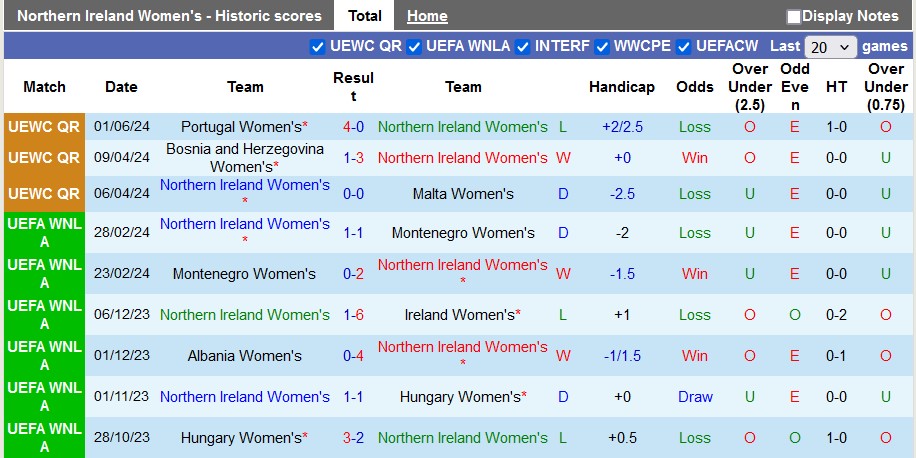Uncheck the UEFACW filter checkbox
Image resolution: width=916 pixels, height=458 pixels.
coord(683,47)
